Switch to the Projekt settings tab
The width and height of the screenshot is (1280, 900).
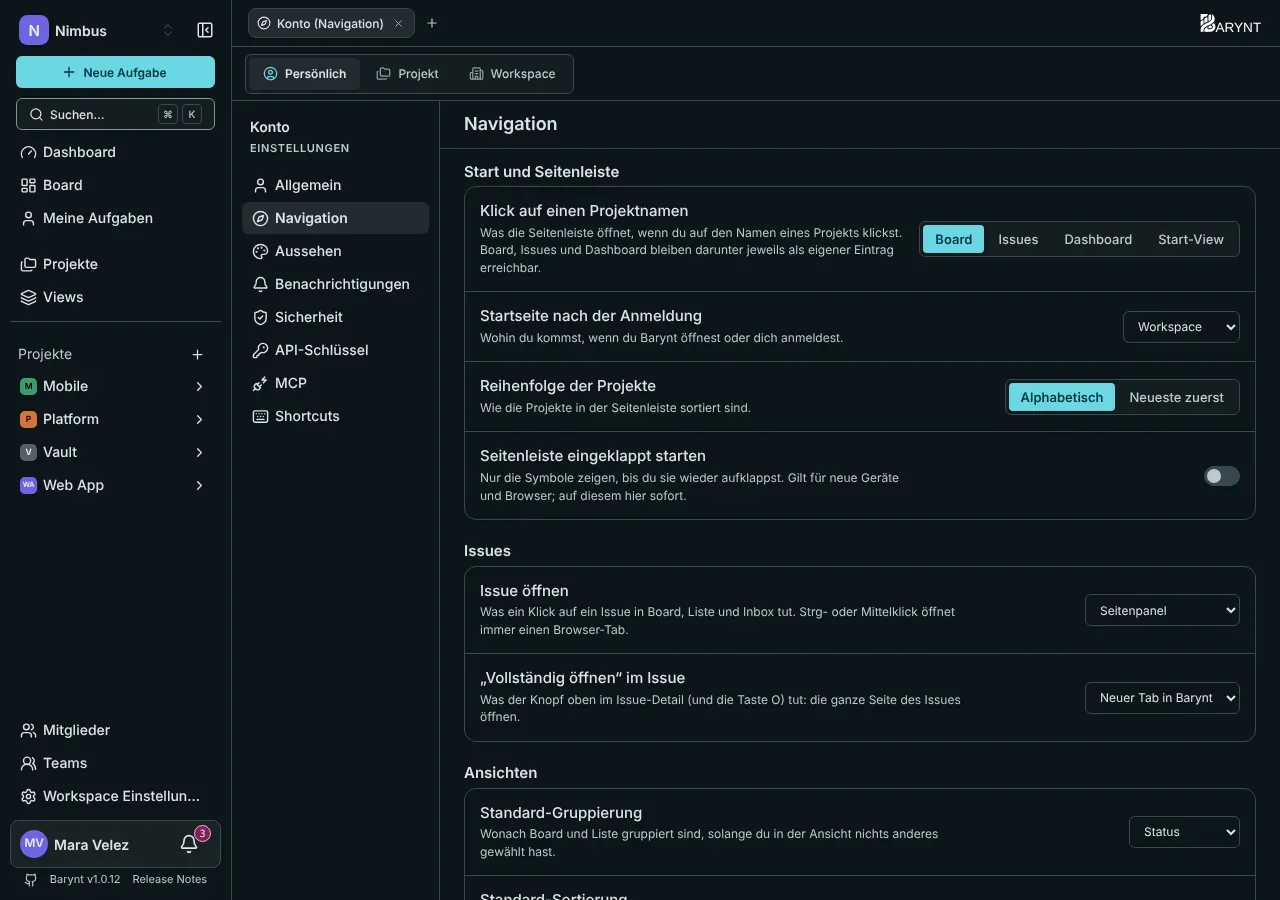tap(407, 74)
